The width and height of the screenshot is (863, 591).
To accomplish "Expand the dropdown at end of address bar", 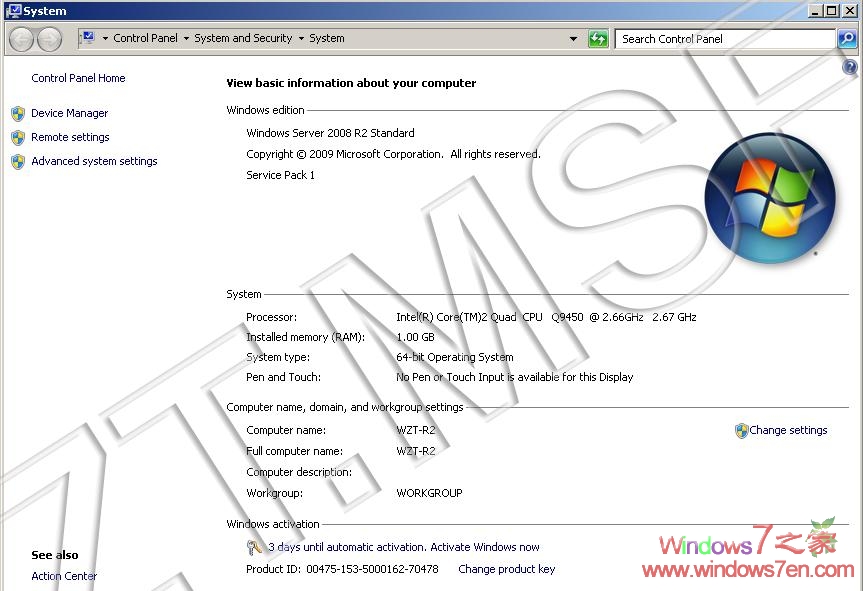I will pos(574,38).
